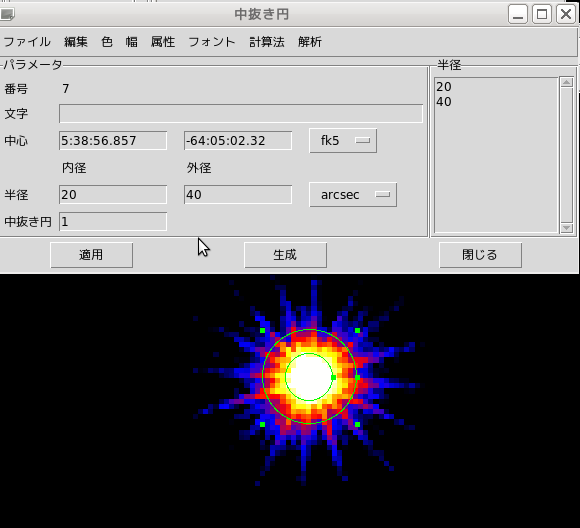Click the green handle on outer circle's right edge

pos(357,377)
